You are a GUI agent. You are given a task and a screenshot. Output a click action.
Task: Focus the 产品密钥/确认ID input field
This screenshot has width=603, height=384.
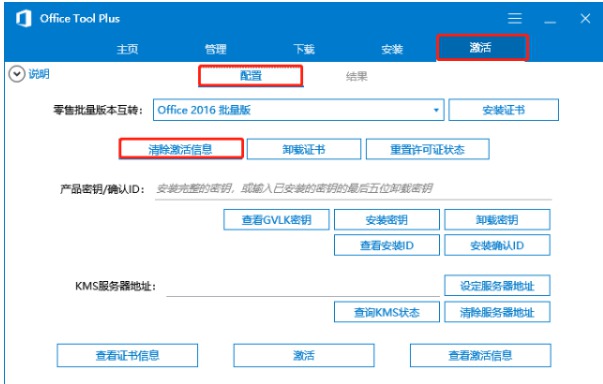(x=353, y=189)
